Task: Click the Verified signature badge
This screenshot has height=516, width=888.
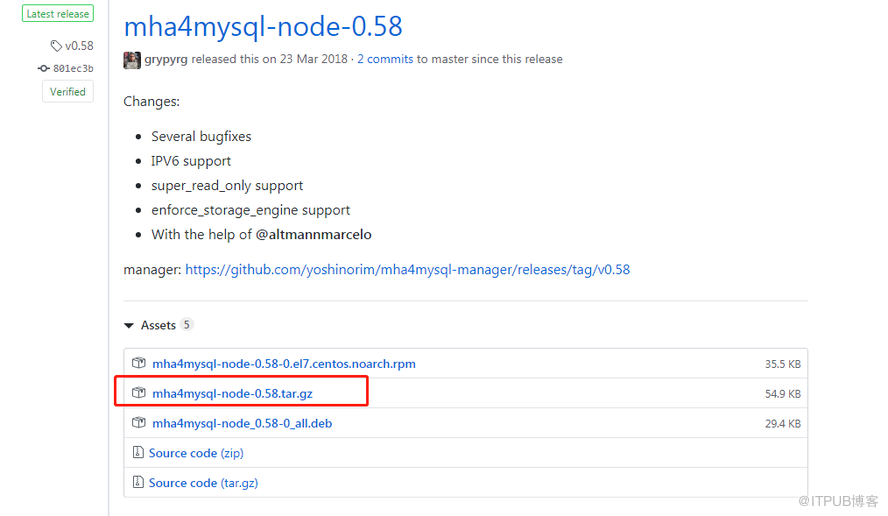Action: pyautogui.click(x=68, y=92)
